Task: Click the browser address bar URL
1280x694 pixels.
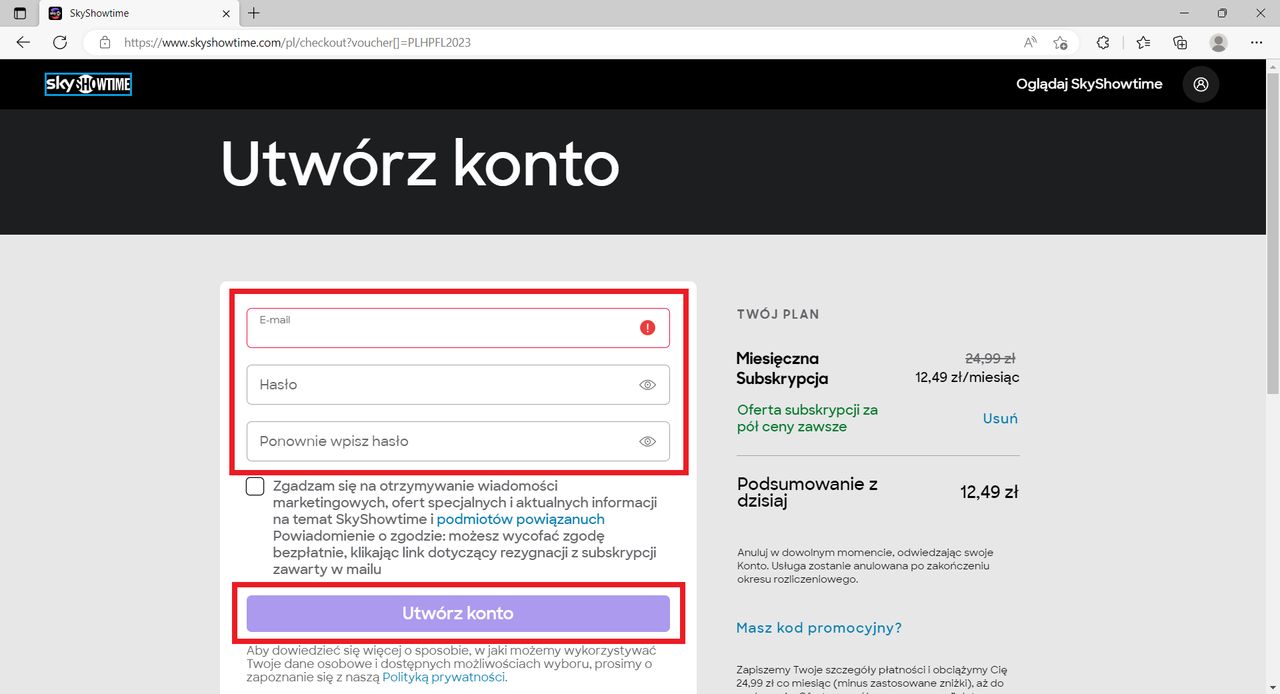Action: pyautogui.click(x=297, y=43)
